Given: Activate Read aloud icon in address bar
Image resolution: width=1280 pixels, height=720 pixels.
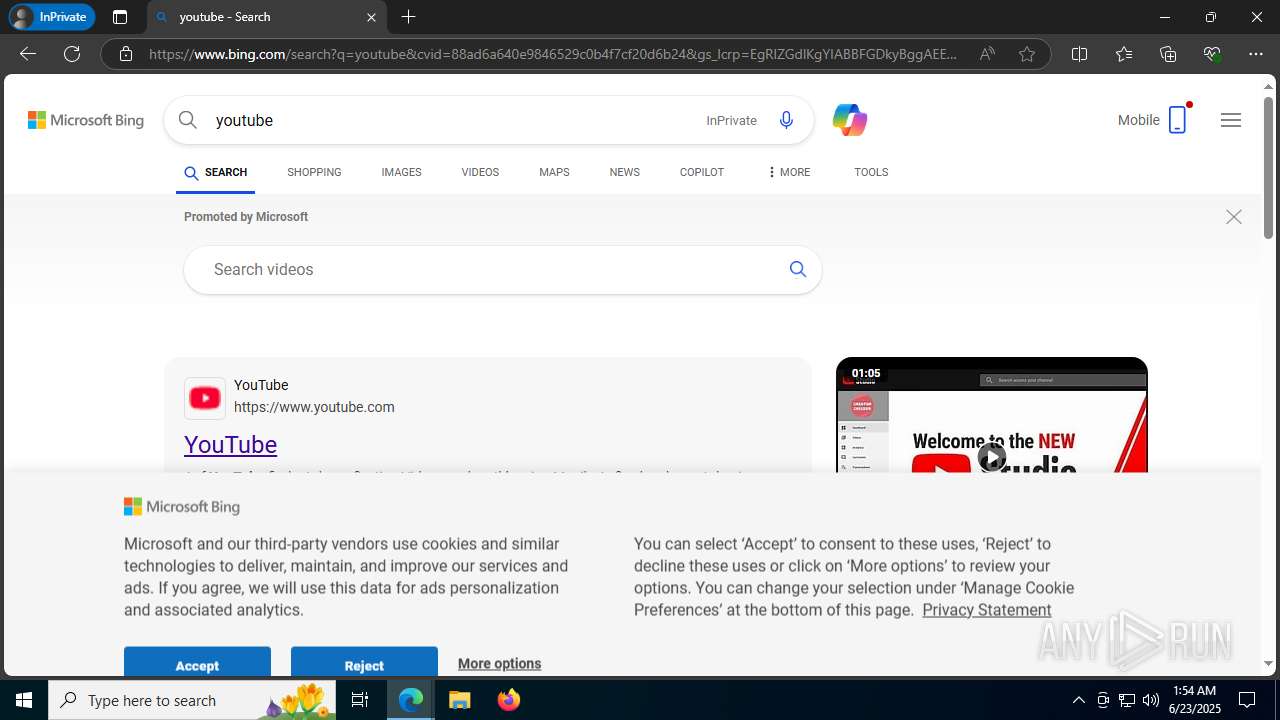Looking at the screenshot, I should (x=987, y=54).
